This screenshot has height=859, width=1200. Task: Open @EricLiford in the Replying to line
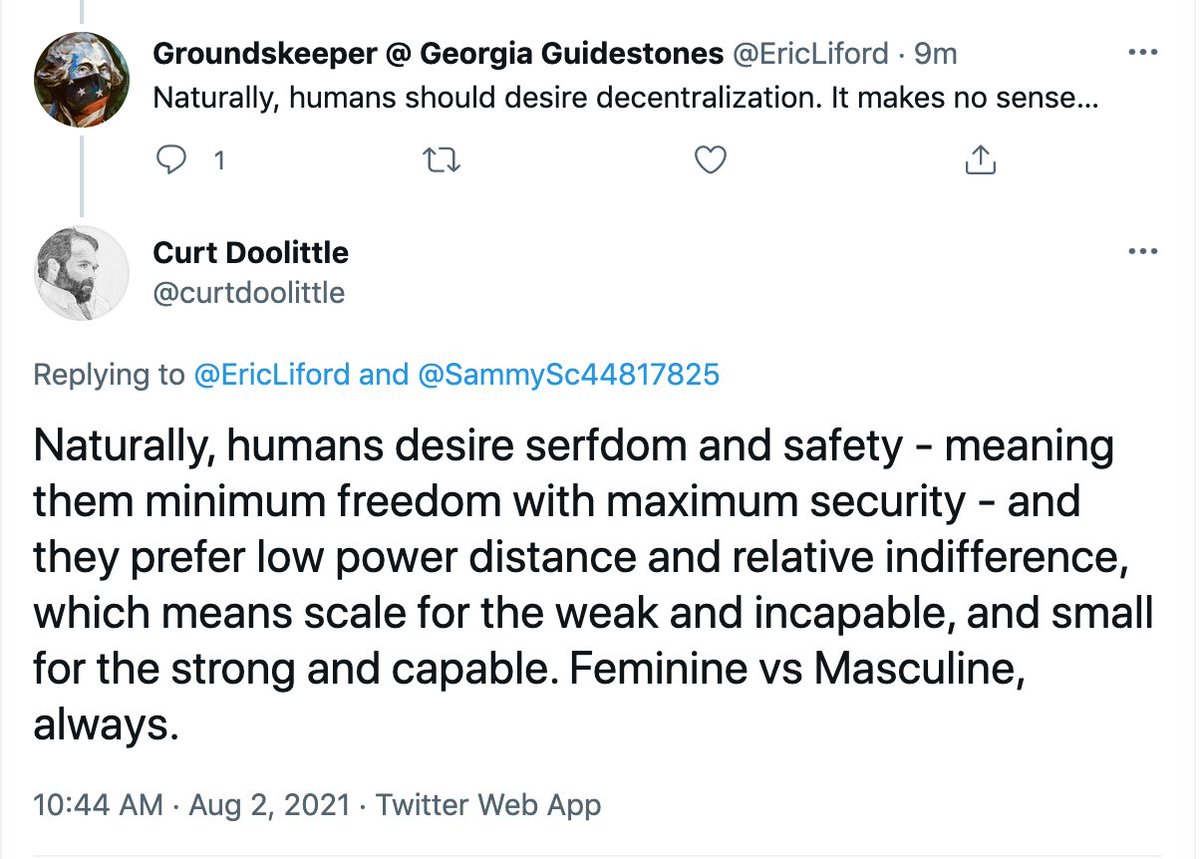(272, 375)
